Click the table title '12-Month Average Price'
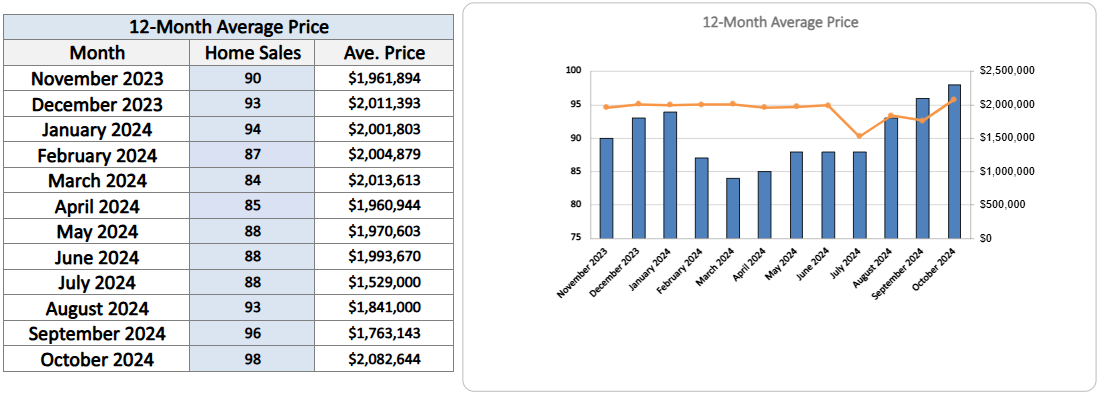This screenshot has width=1102, height=395. (x=228, y=27)
